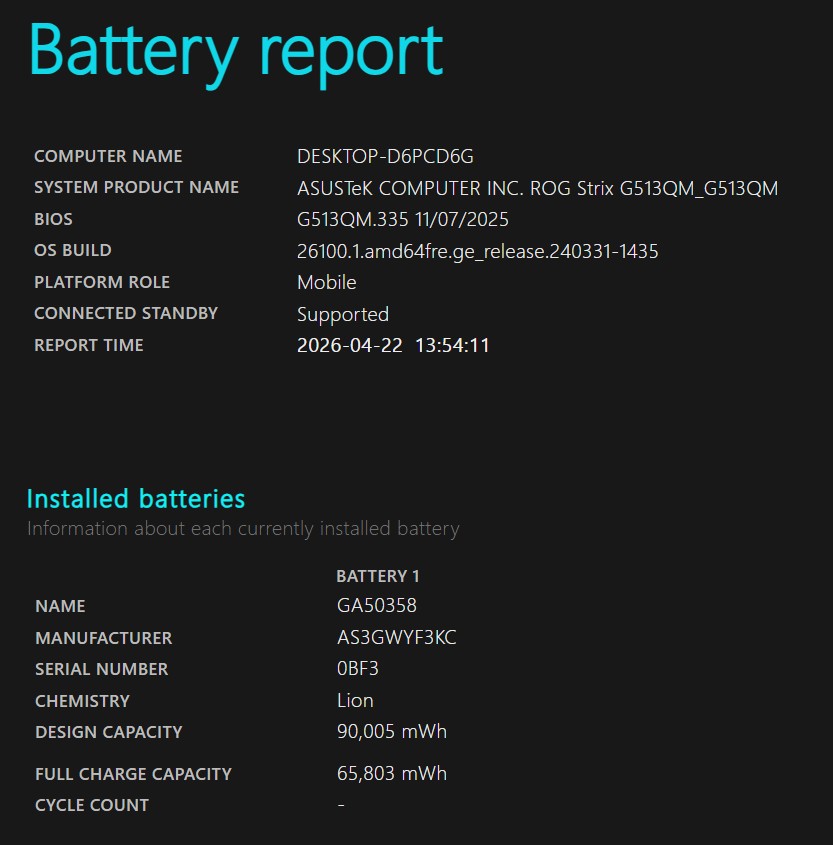Click the battery name value GA50358
Screen dimensions: 833x845
coord(377,606)
